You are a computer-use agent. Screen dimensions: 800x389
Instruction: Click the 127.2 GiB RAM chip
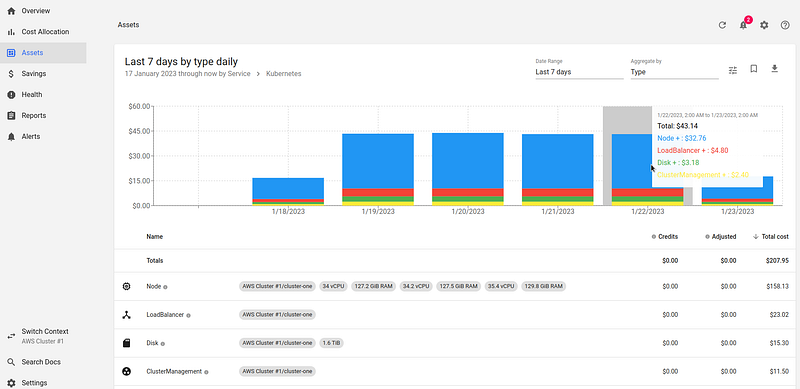(373, 286)
